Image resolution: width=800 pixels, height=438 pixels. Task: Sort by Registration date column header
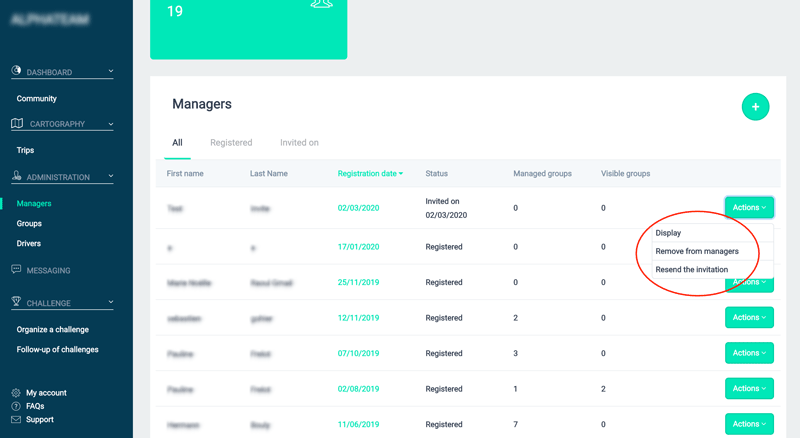370,173
